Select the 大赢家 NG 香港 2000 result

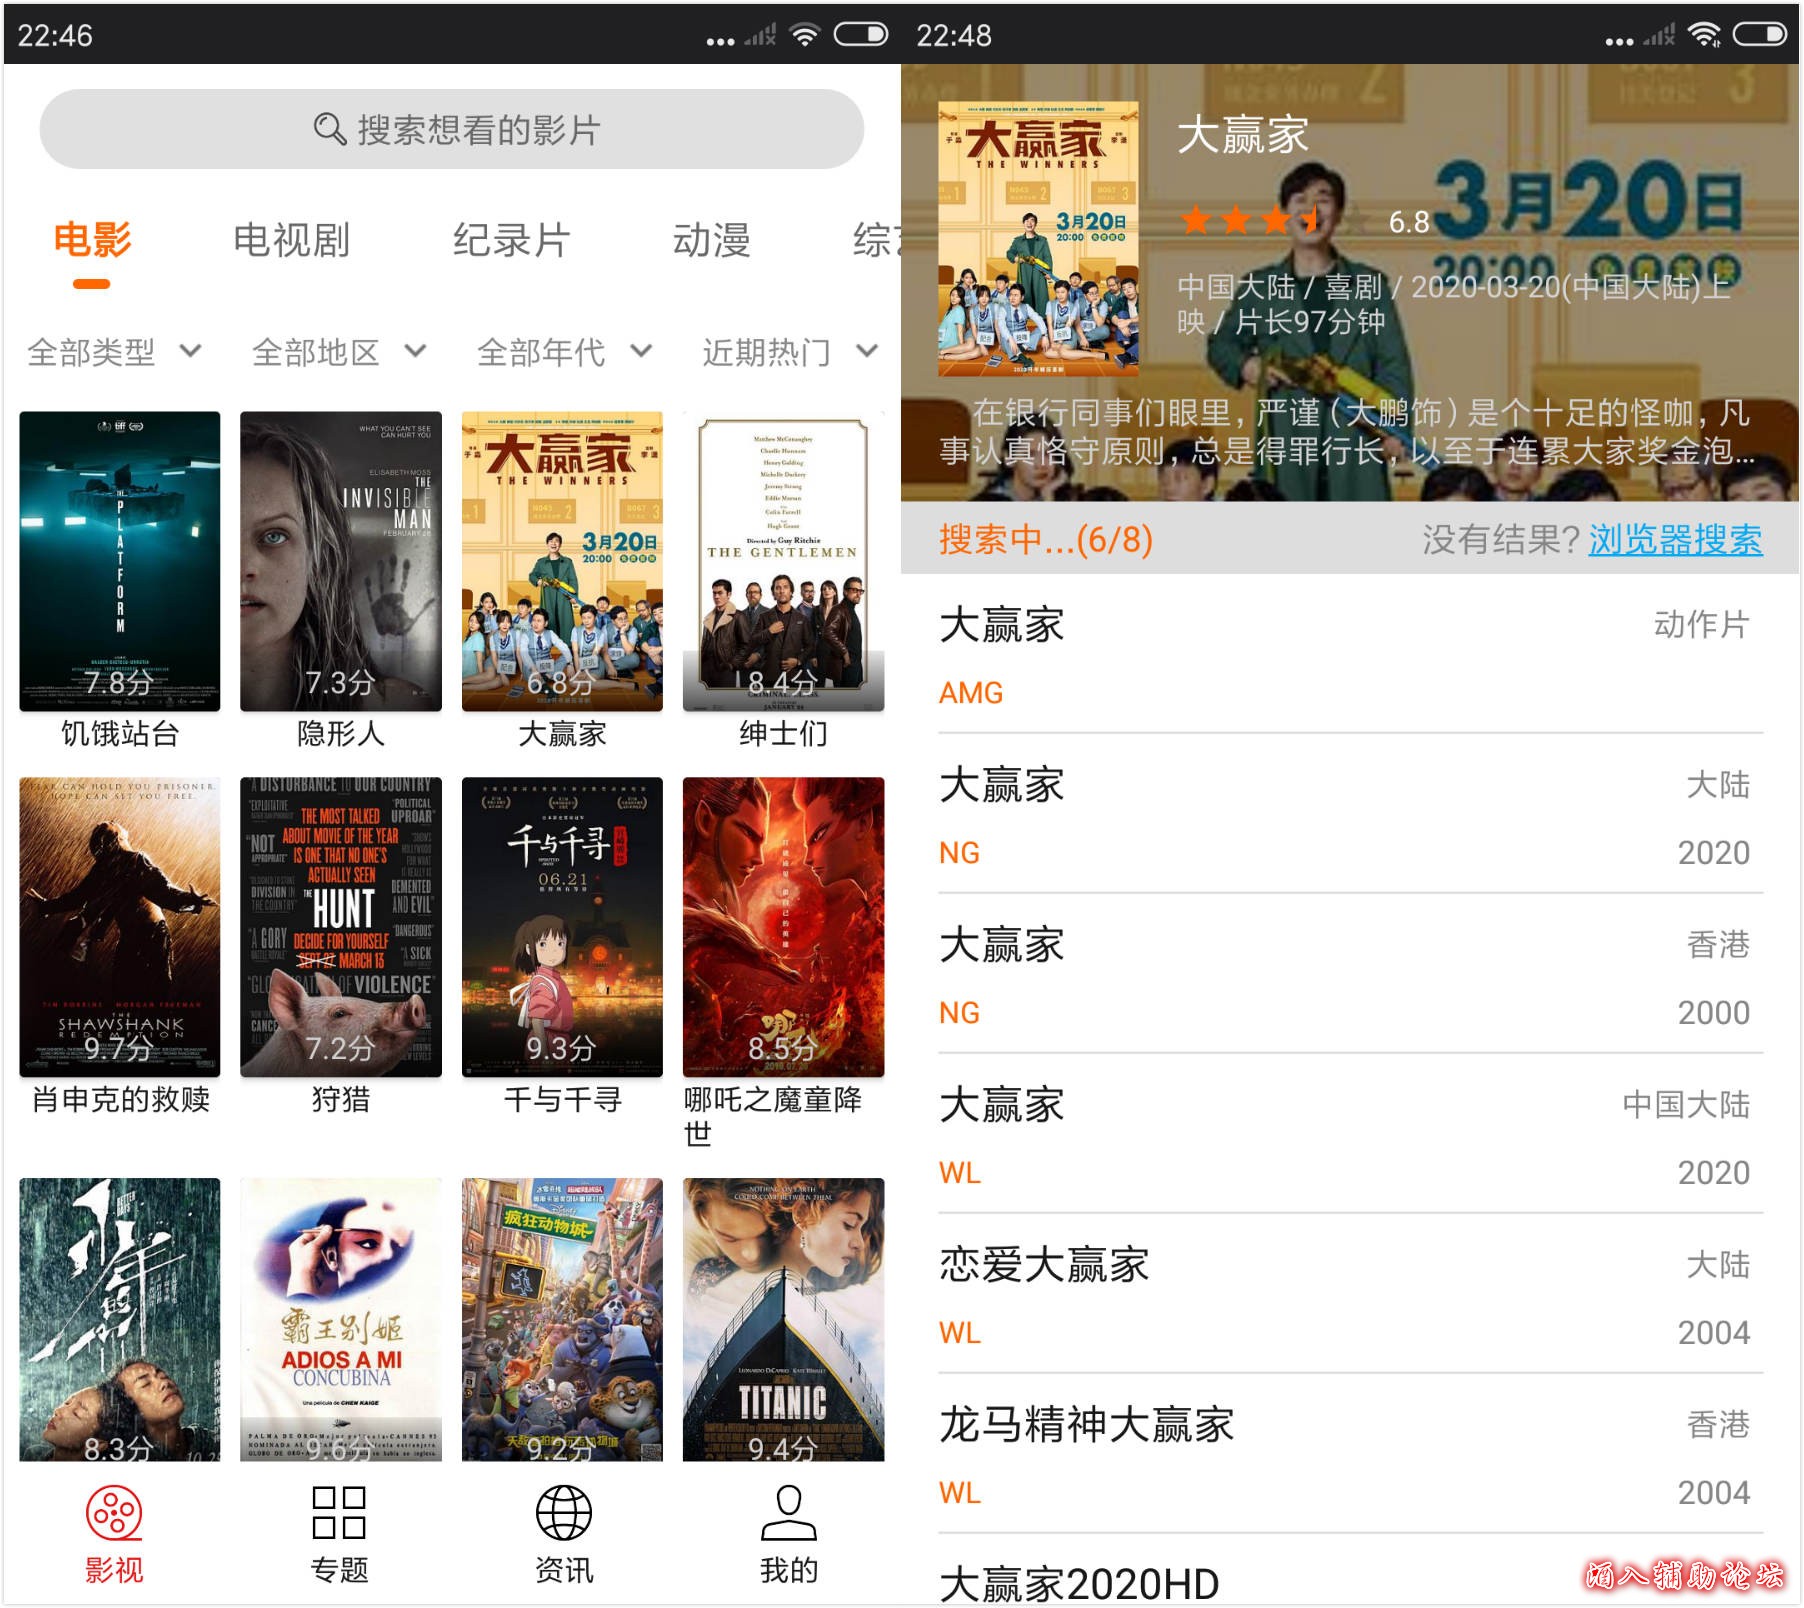(x=1350, y=974)
